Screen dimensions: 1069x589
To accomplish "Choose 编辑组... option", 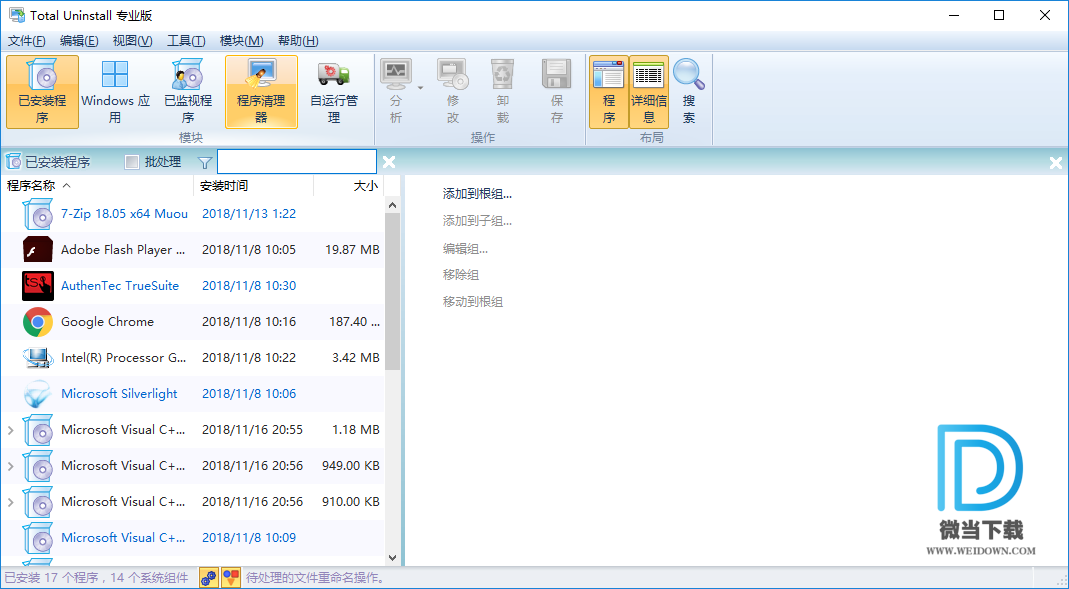I will (x=465, y=249).
